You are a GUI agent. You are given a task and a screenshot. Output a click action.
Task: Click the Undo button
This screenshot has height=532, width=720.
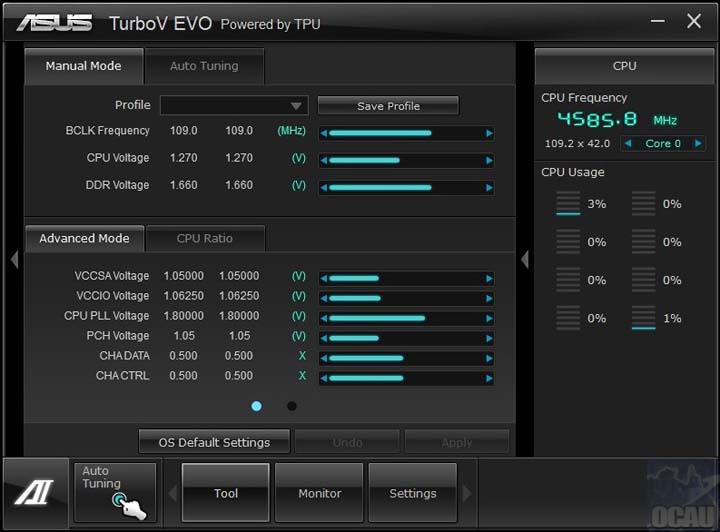coord(347,442)
